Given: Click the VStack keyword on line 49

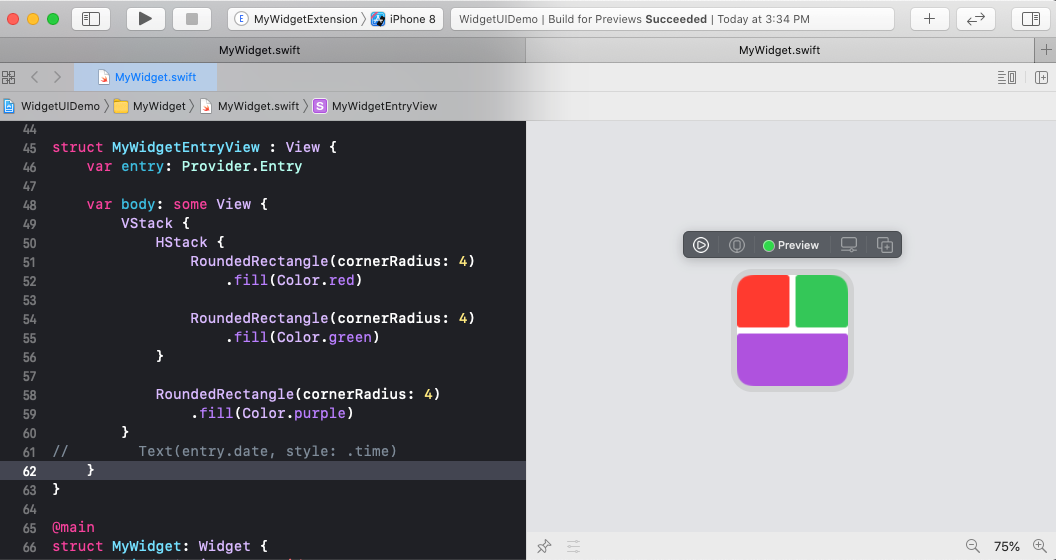Looking at the screenshot, I should (147, 223).
